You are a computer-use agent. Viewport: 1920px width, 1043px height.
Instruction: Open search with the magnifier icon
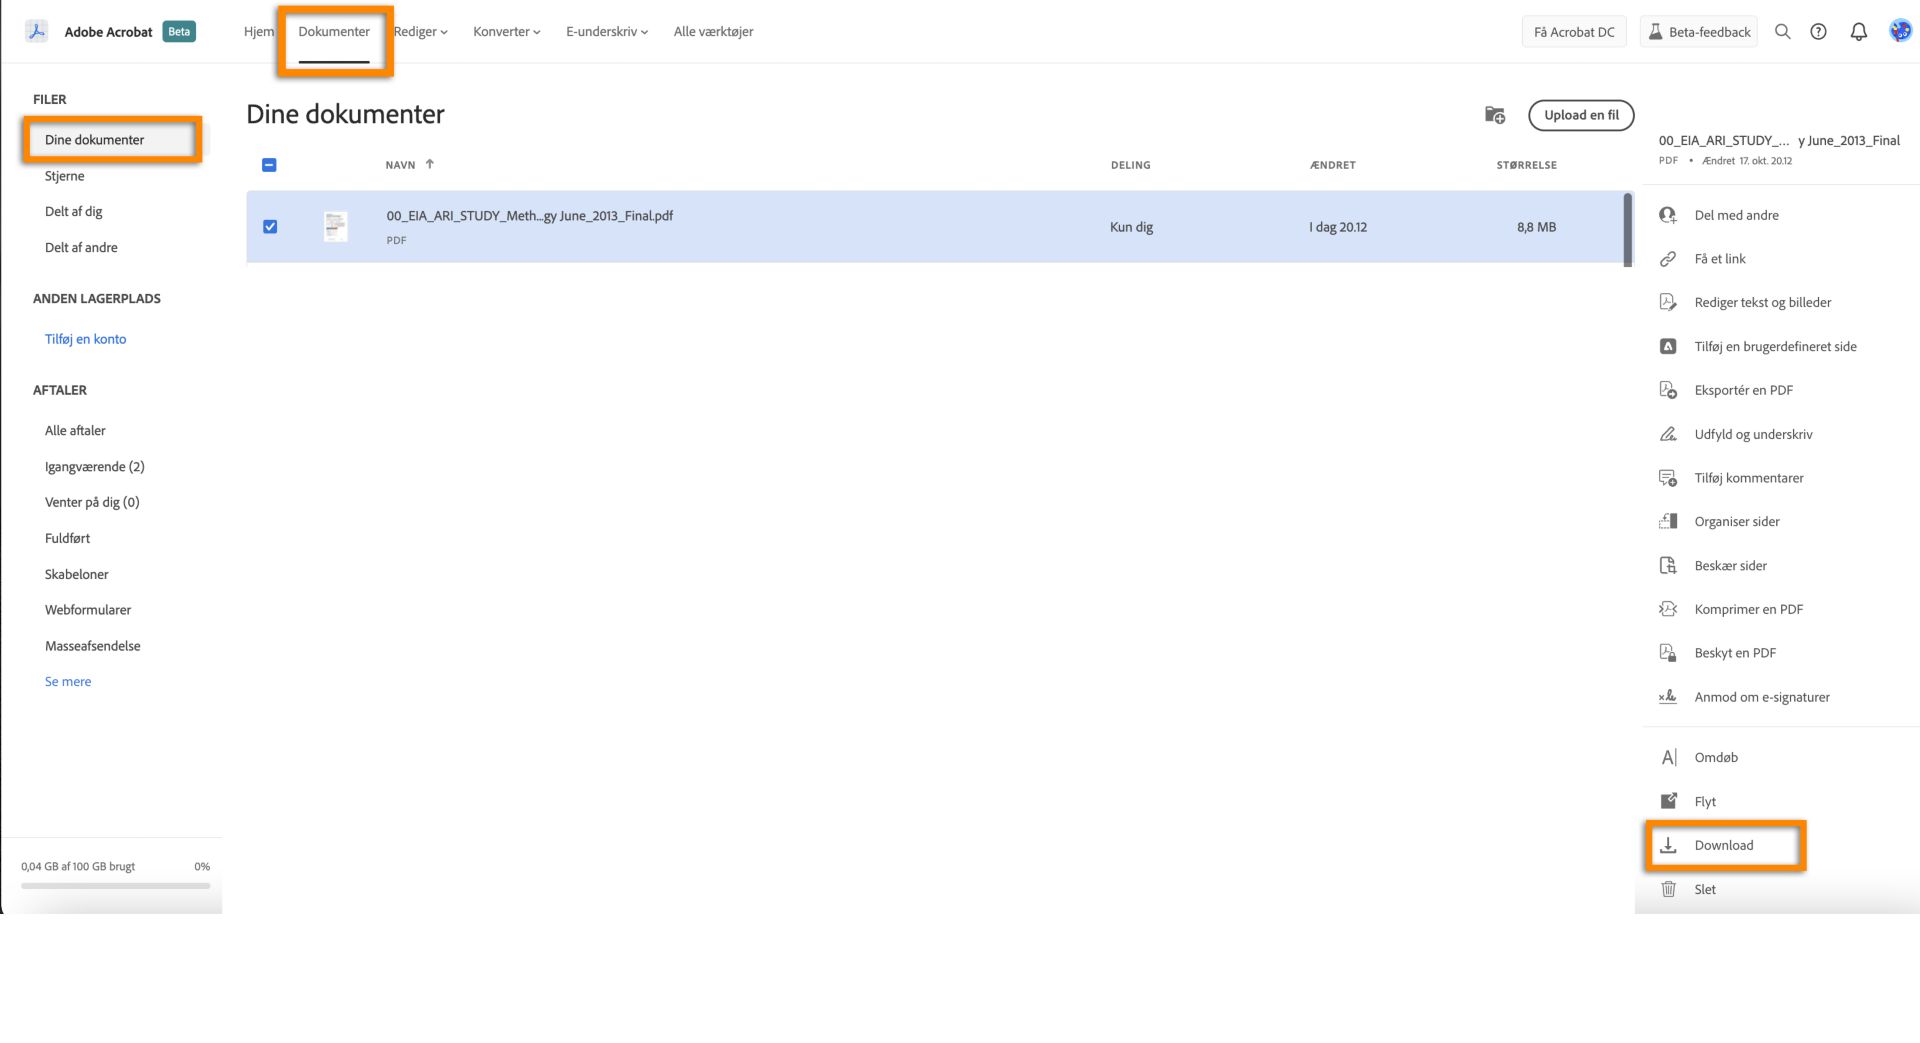(1782, 32)
